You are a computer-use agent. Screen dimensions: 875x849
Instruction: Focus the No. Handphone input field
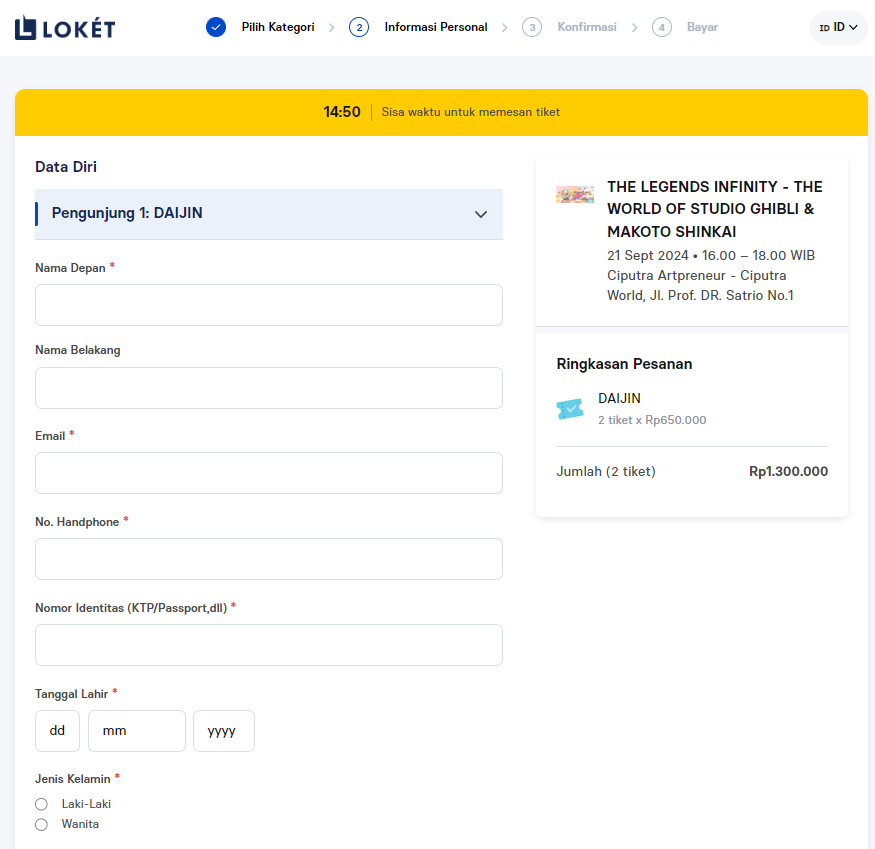[269, 559]
